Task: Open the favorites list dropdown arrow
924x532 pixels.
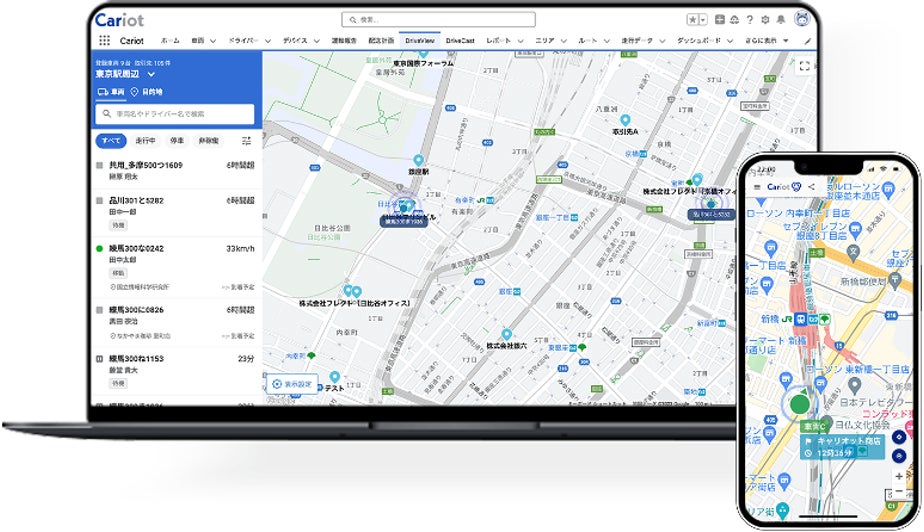Action: (703, 19)
